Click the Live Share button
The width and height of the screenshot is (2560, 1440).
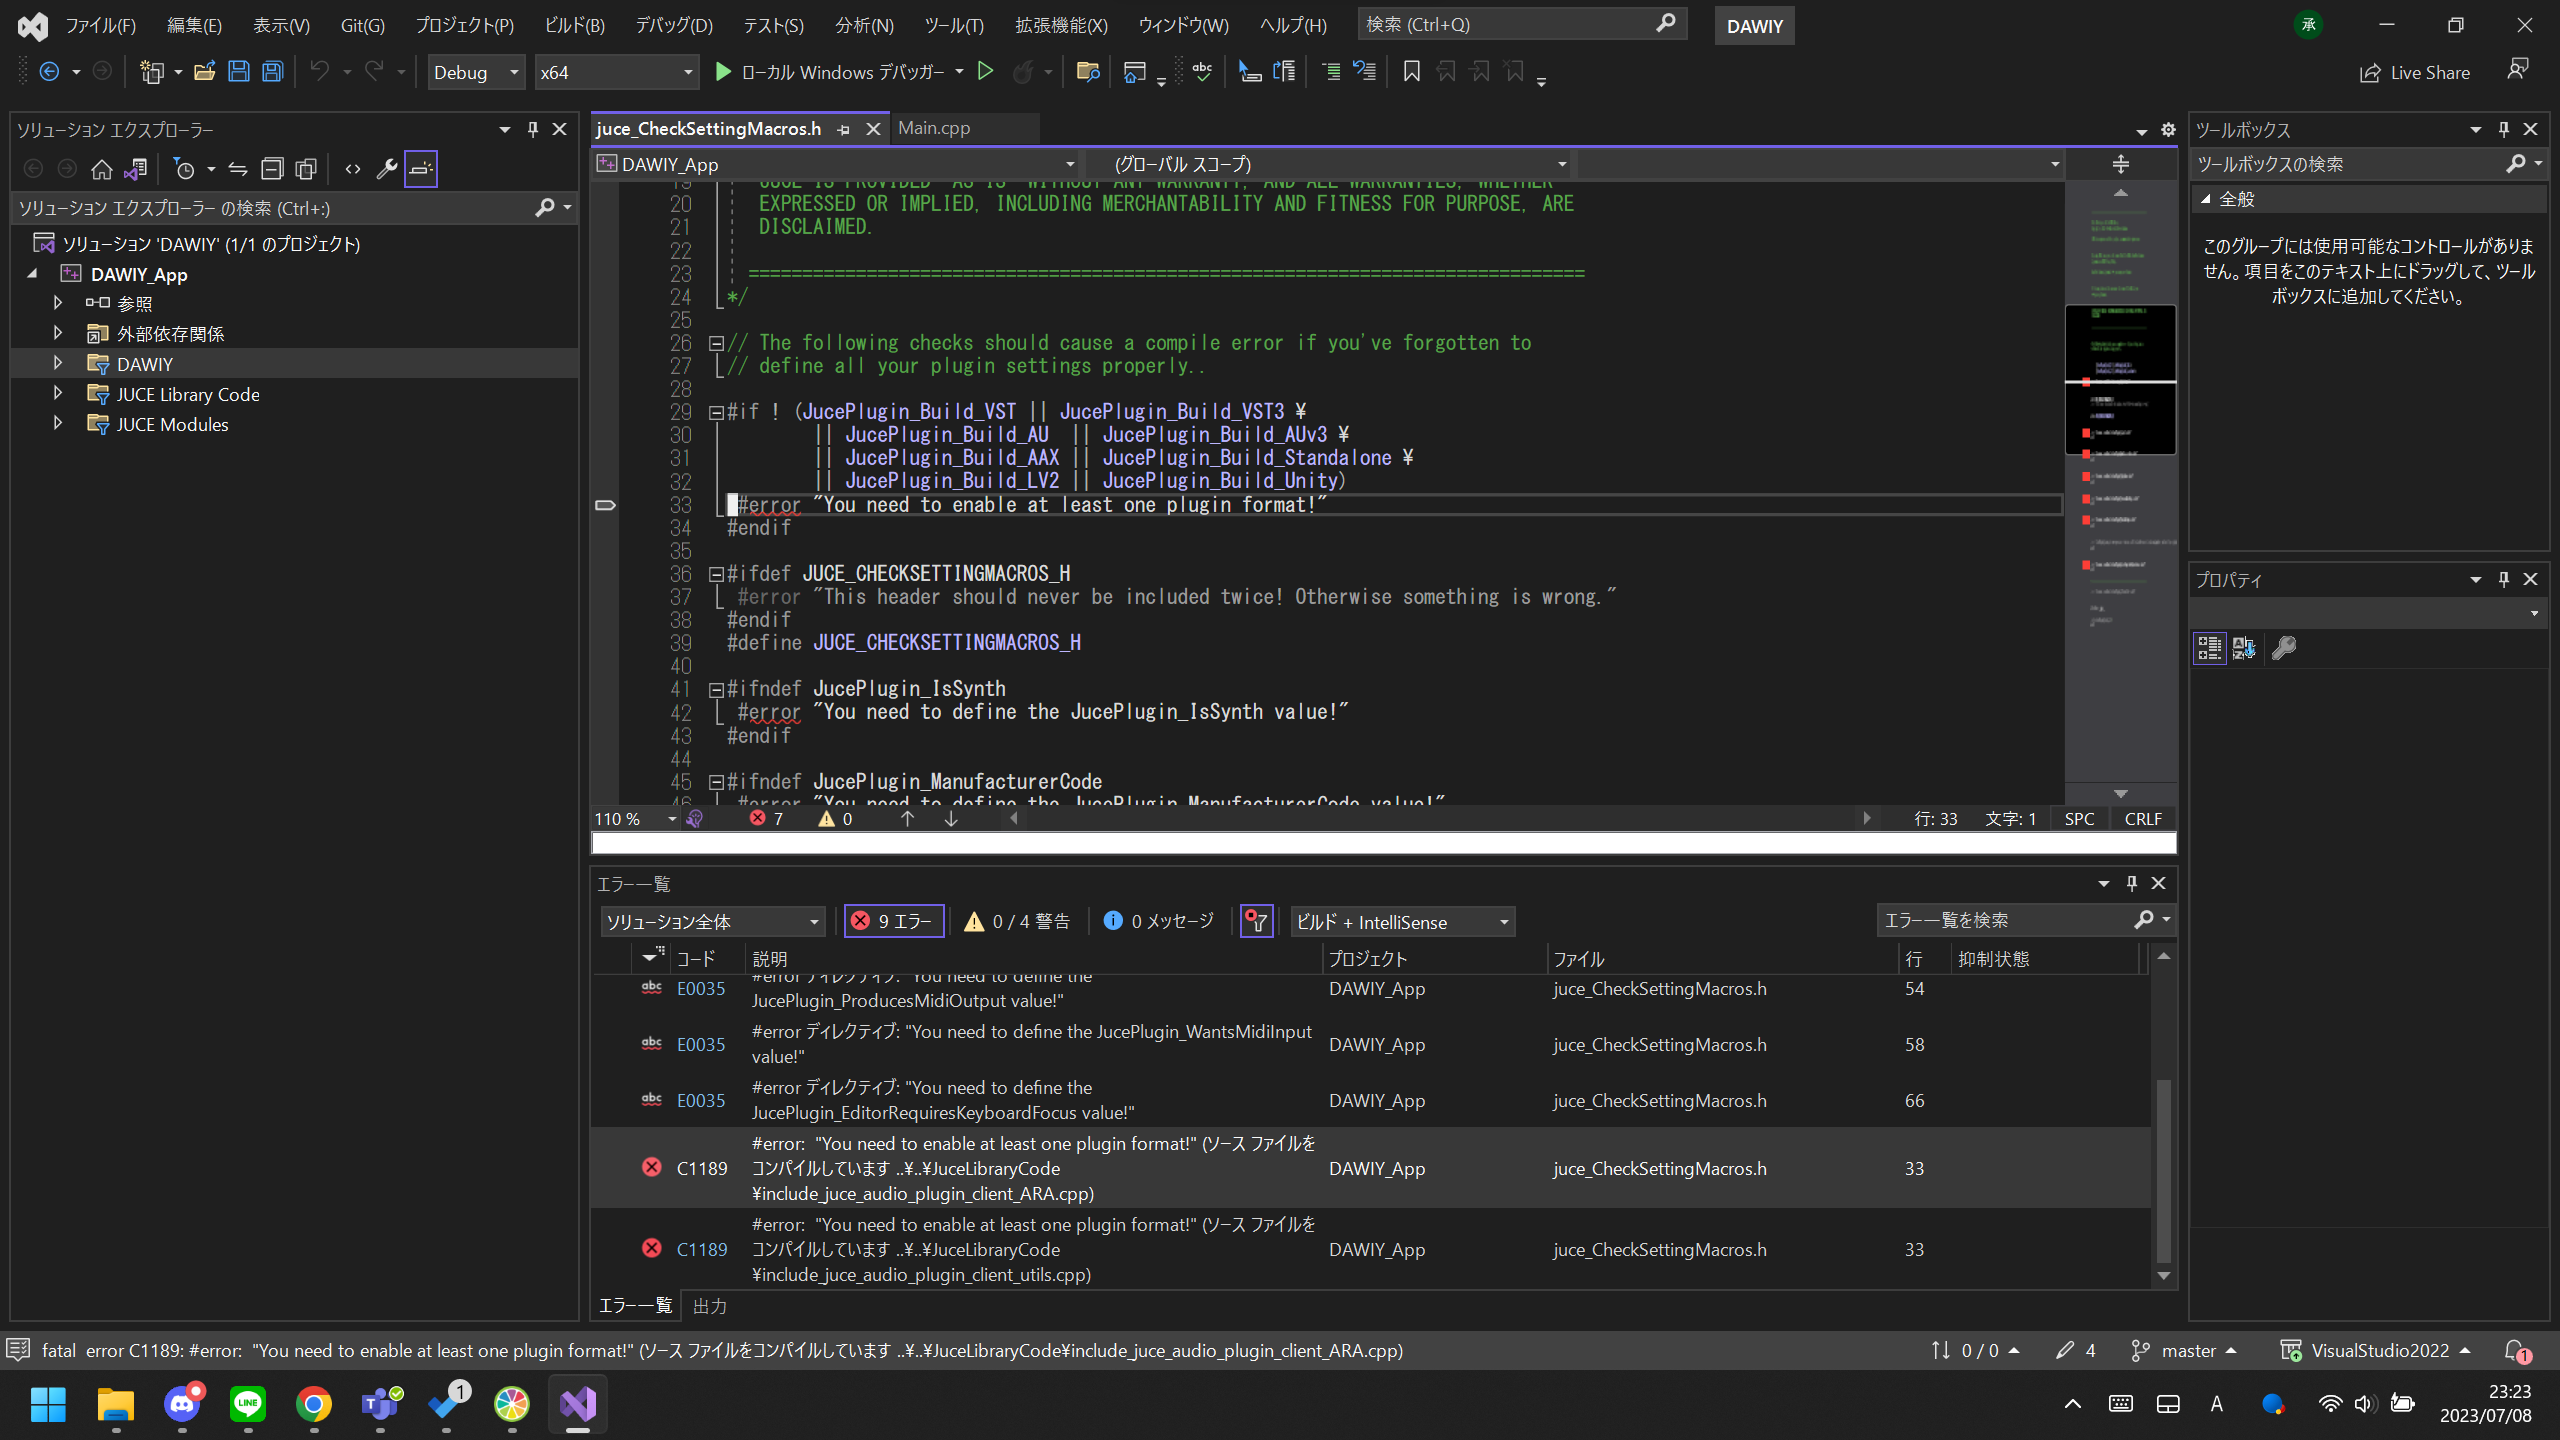click(2415, 73)
